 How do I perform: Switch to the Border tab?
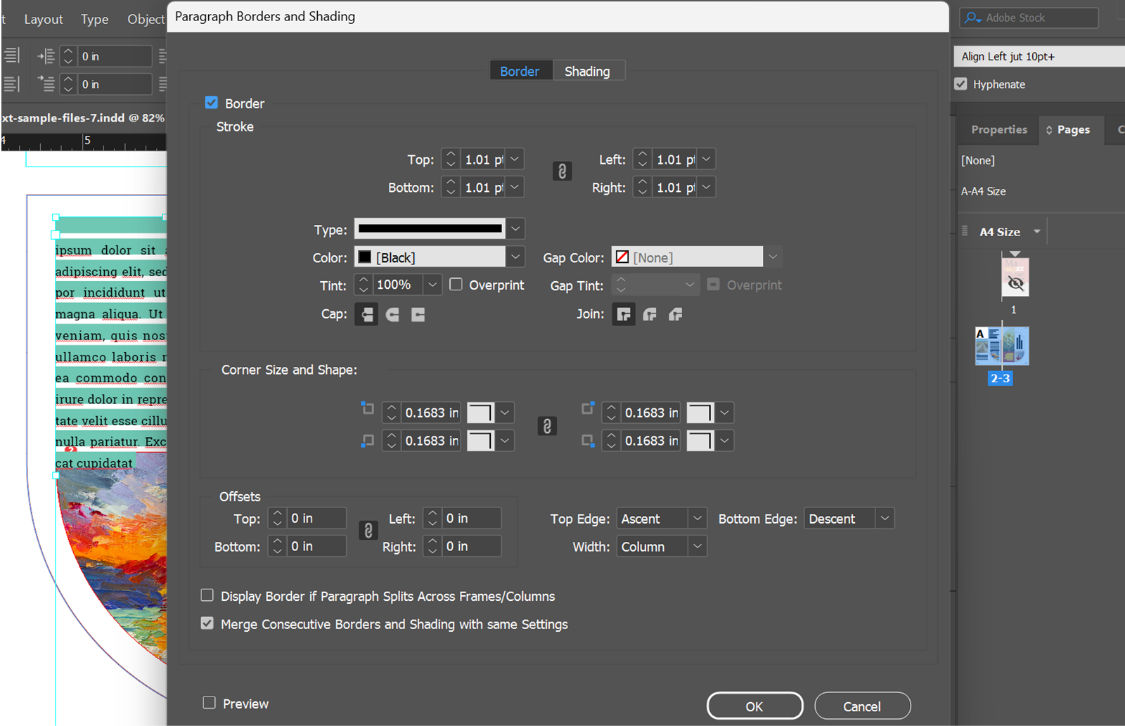(x=519, y=71)
